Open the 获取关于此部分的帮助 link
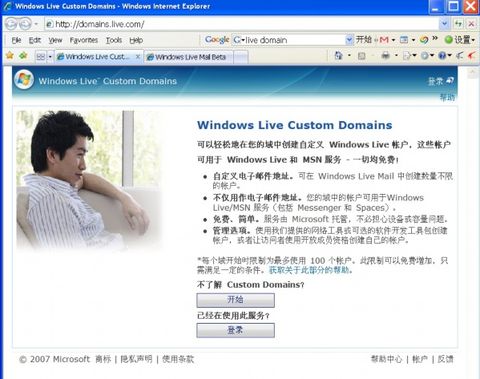480x379 pixels. (x=309, y=270)
